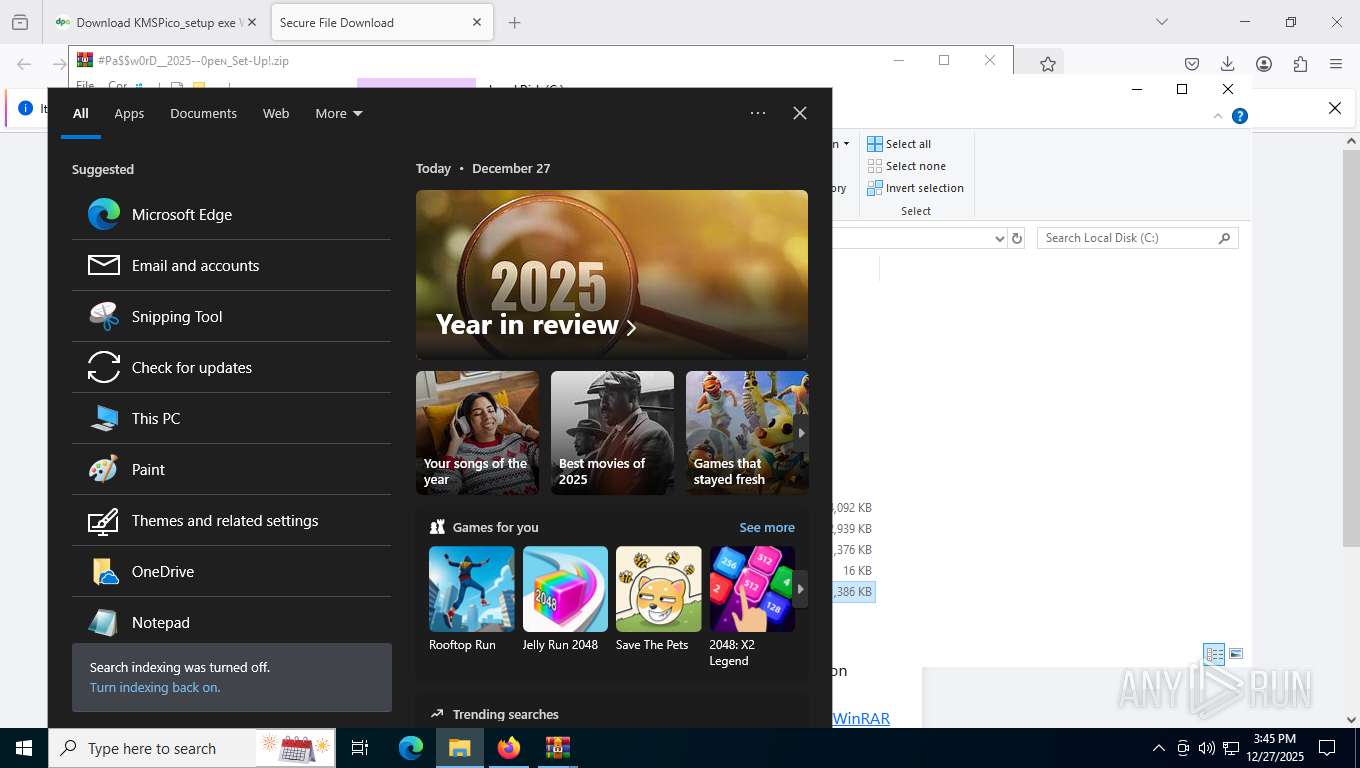This screenshot has width=1360, height=768.
Task: Launch Paint from suggested list
Action: click(231, 469)
